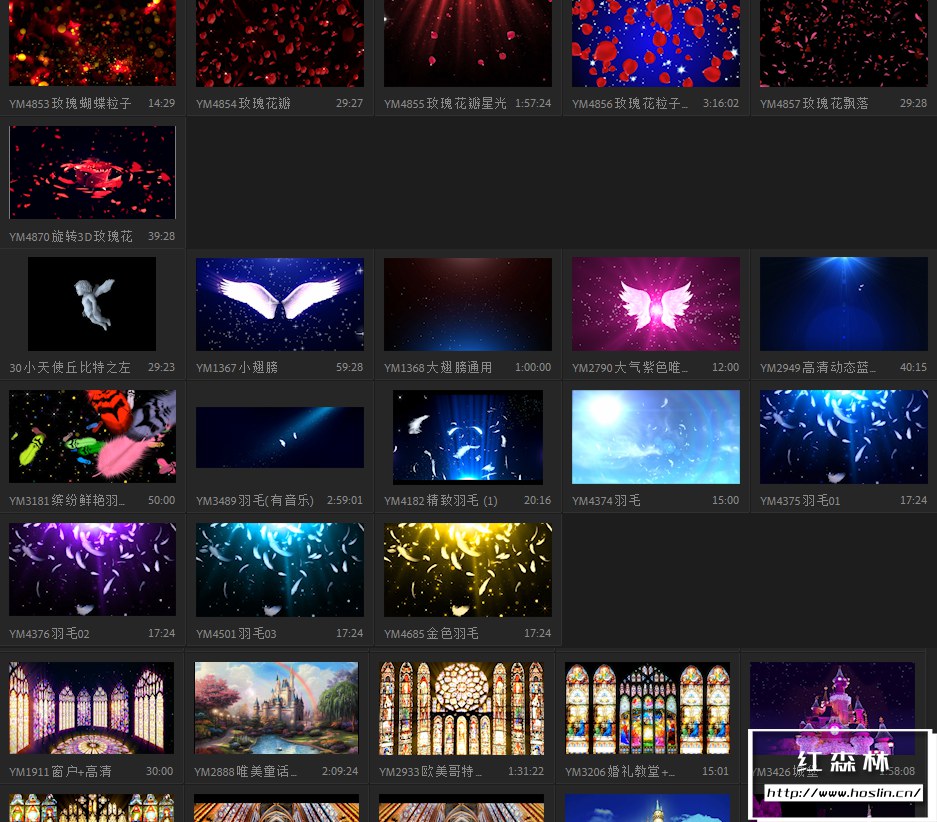Click the label text YM4375 羽毛01
937x822 pixels.
[800, 501]
